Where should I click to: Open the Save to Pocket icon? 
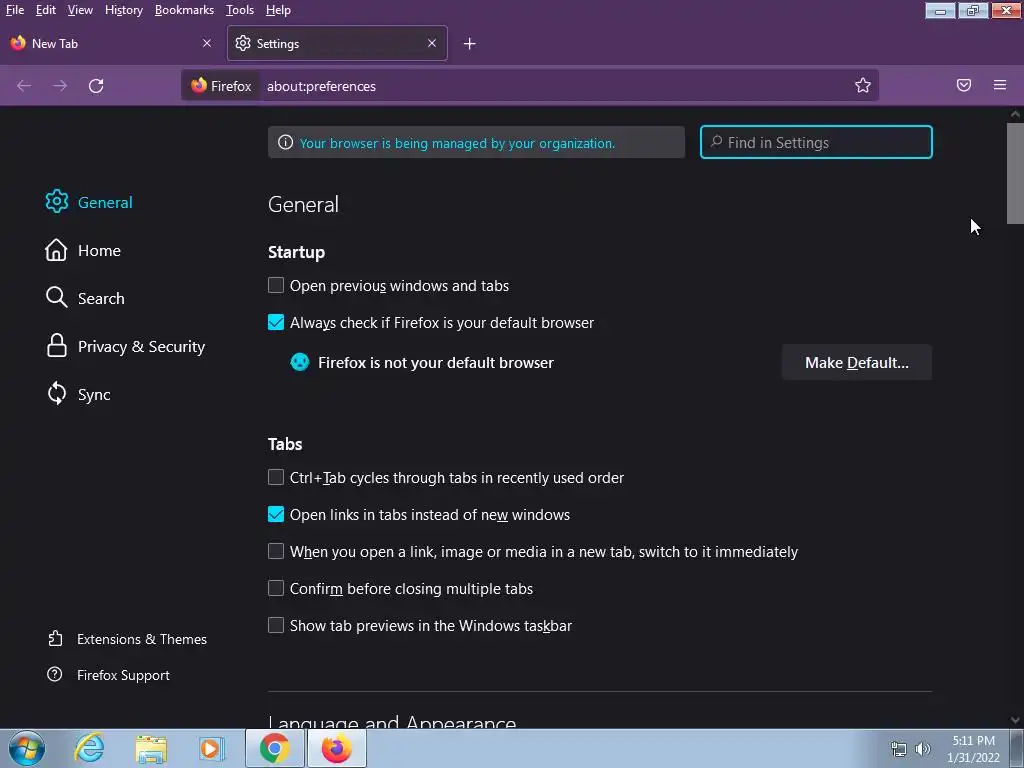pyautogui.click(x=964, y=85)
